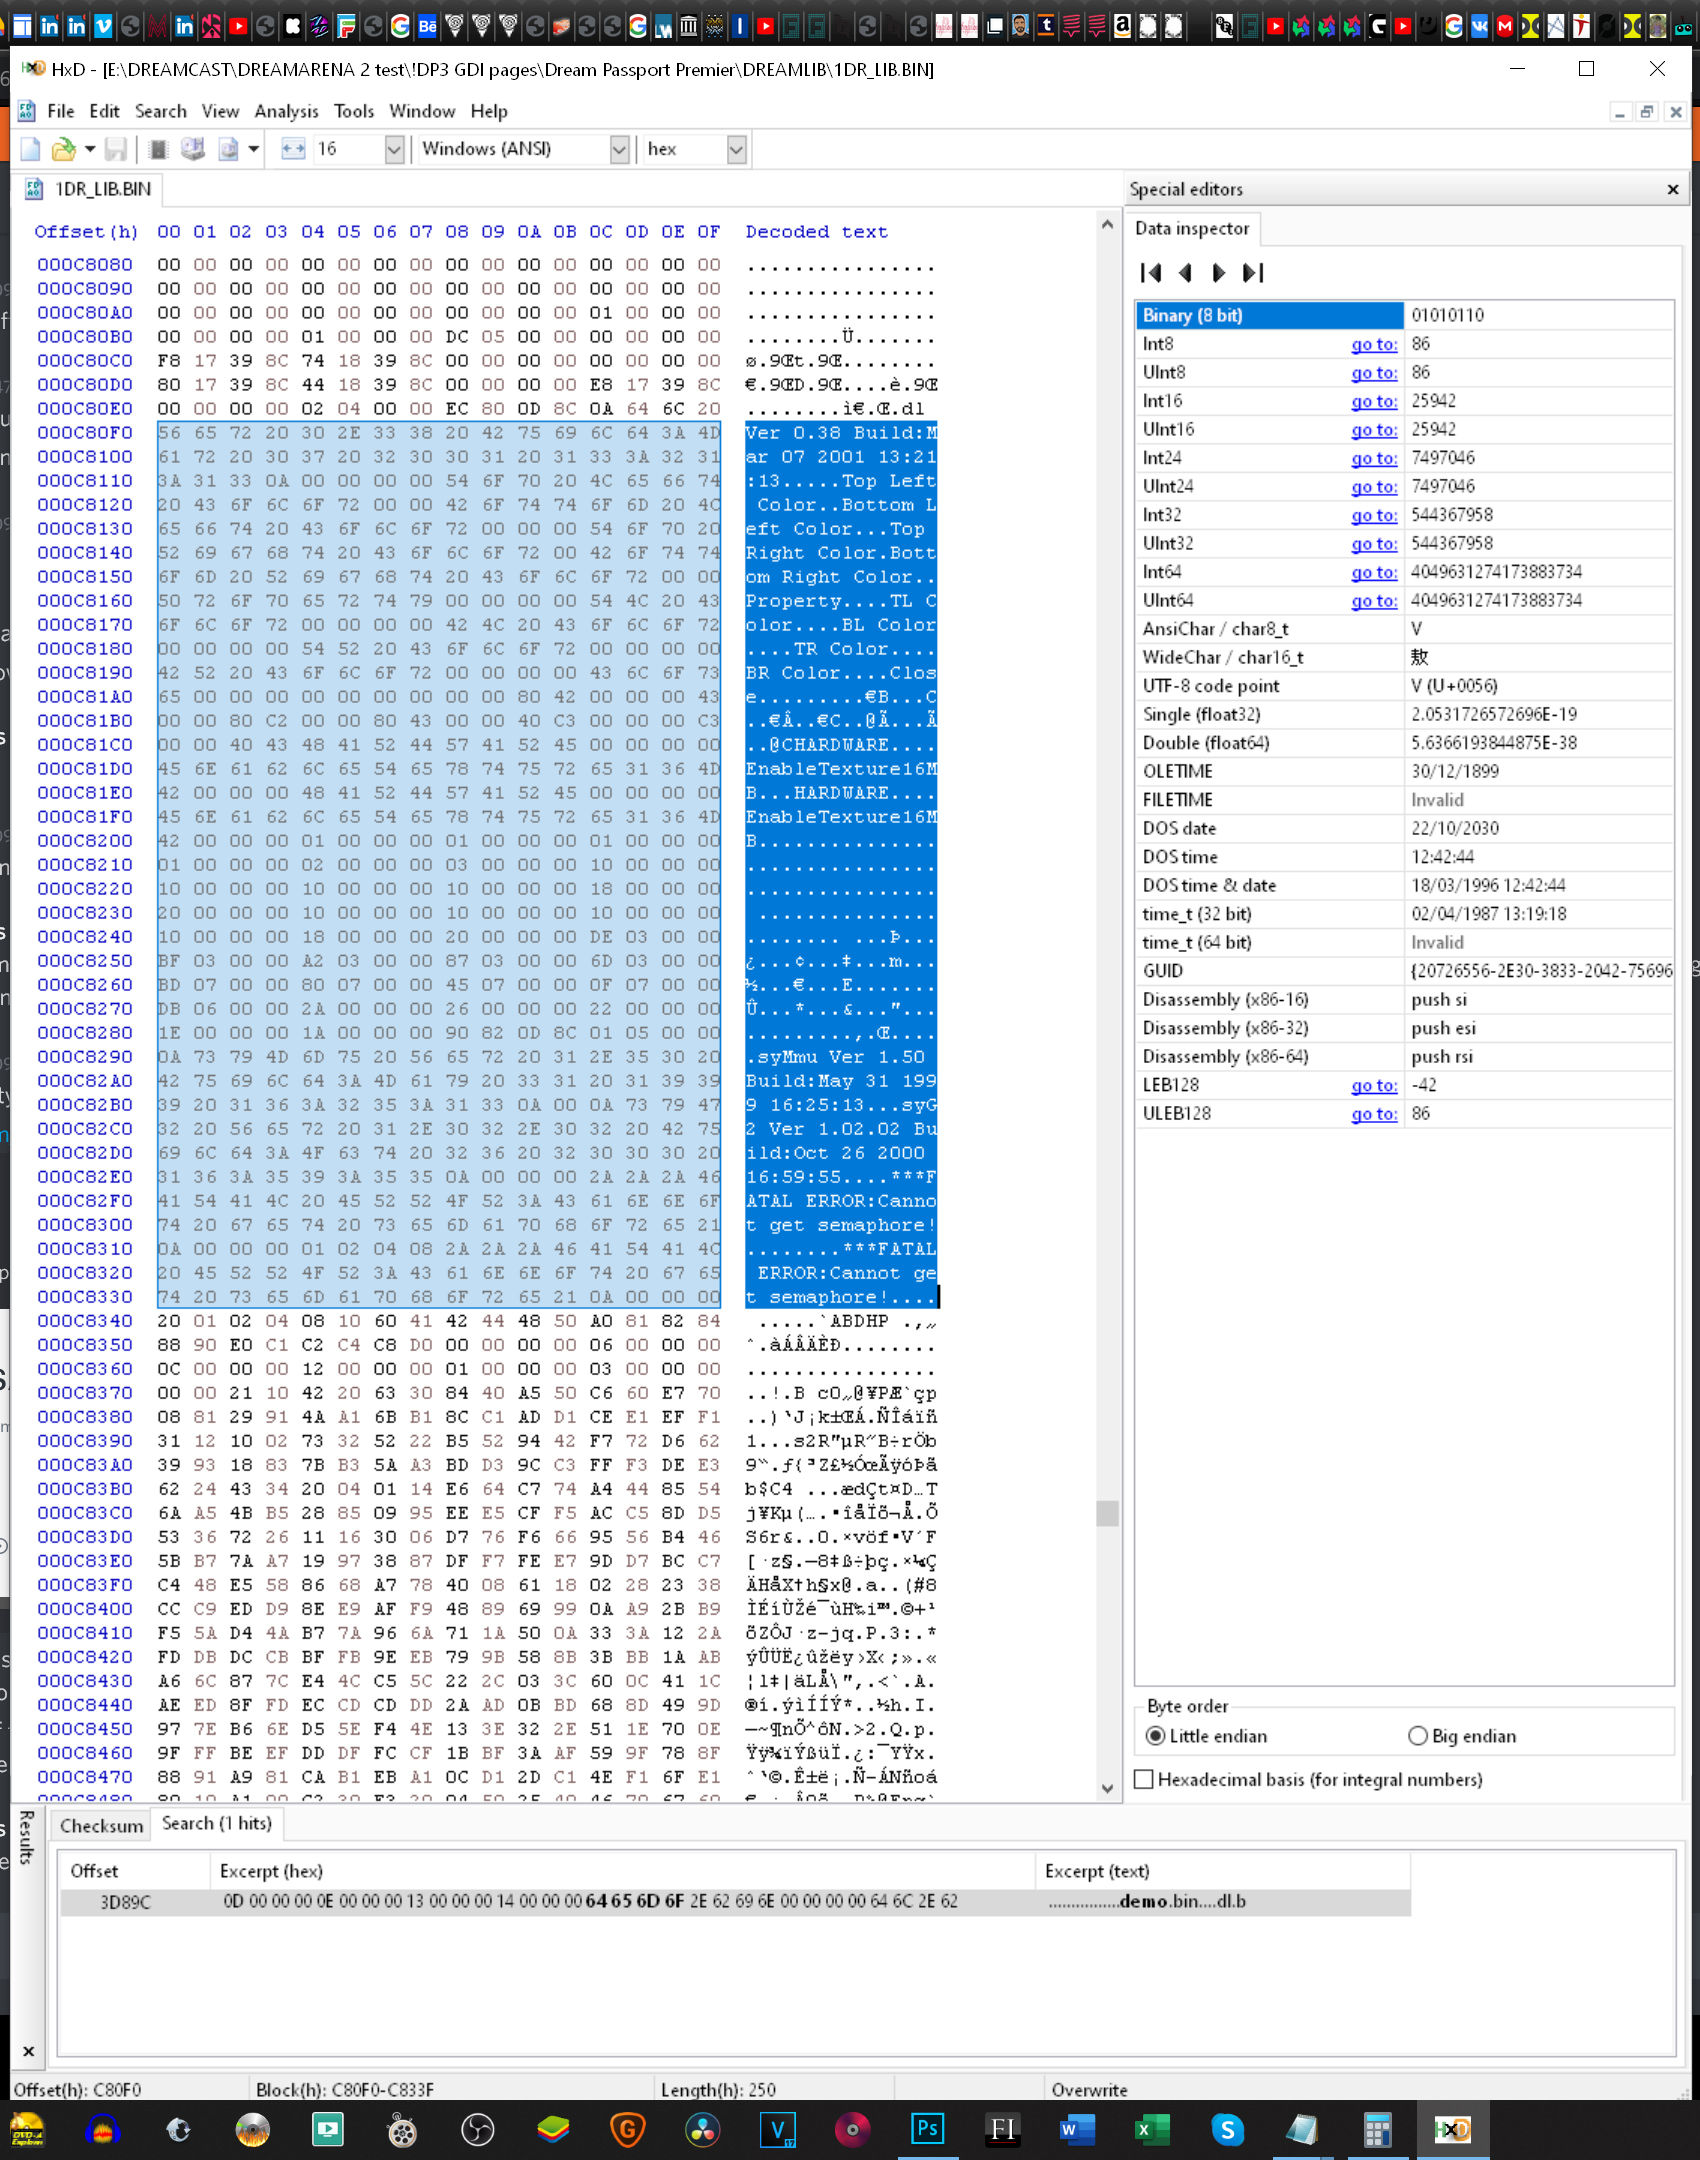Image resolution: width=1700 pixels, height=2160 pixels.
Task: Select the AnsiChar / char8_t row
Action: pos(1404,629)
